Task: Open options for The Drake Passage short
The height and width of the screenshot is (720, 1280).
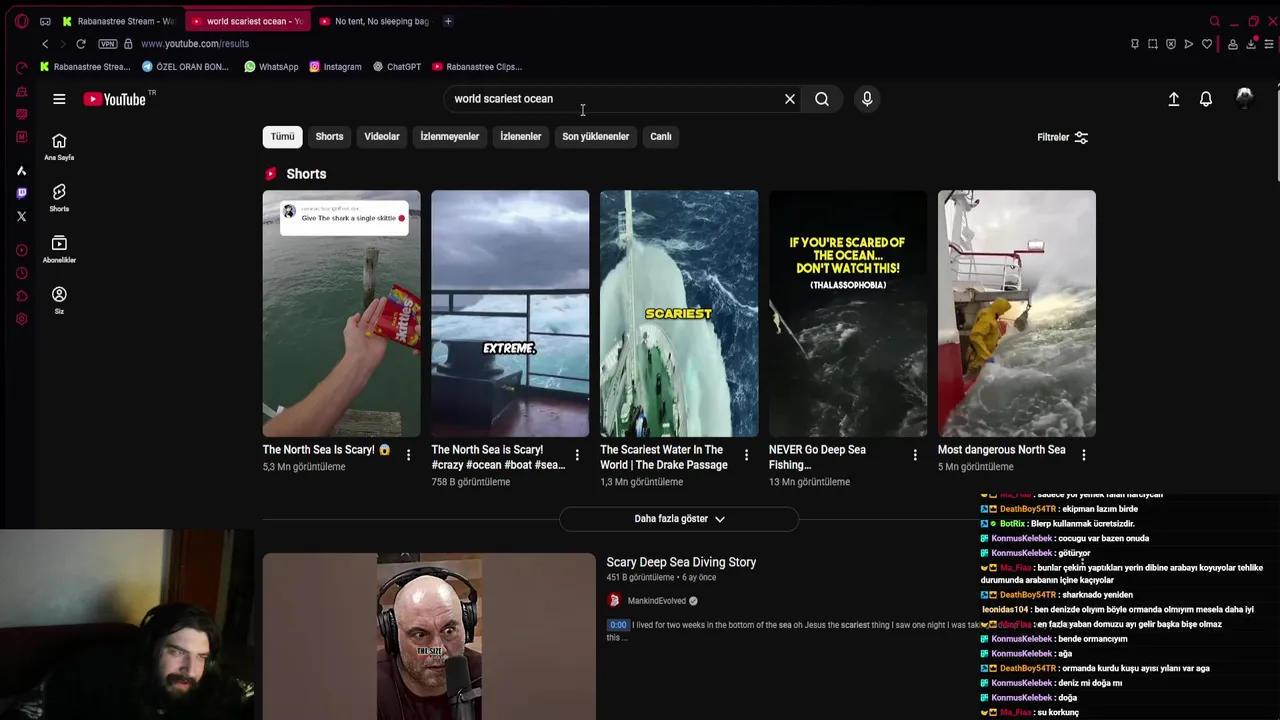Action: 746,455
